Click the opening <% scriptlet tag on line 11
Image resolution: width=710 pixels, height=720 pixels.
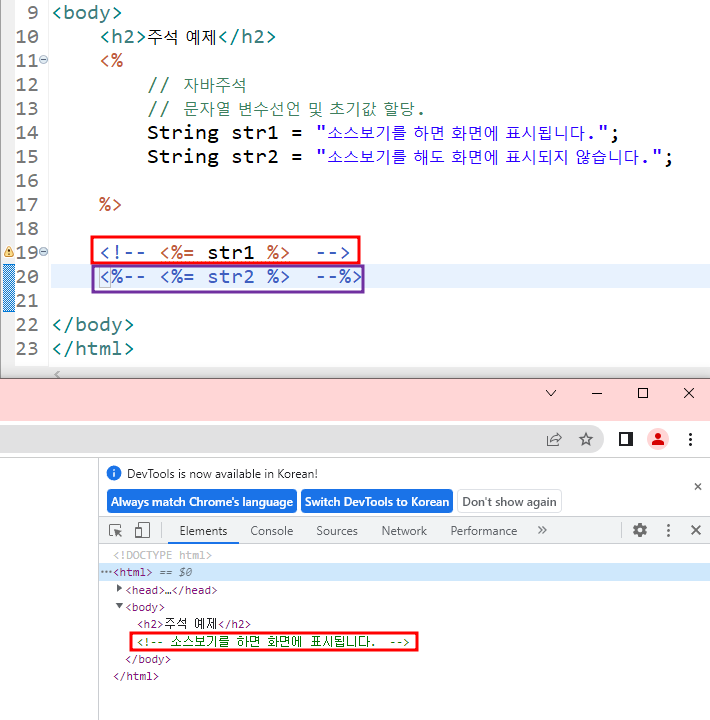112,60
